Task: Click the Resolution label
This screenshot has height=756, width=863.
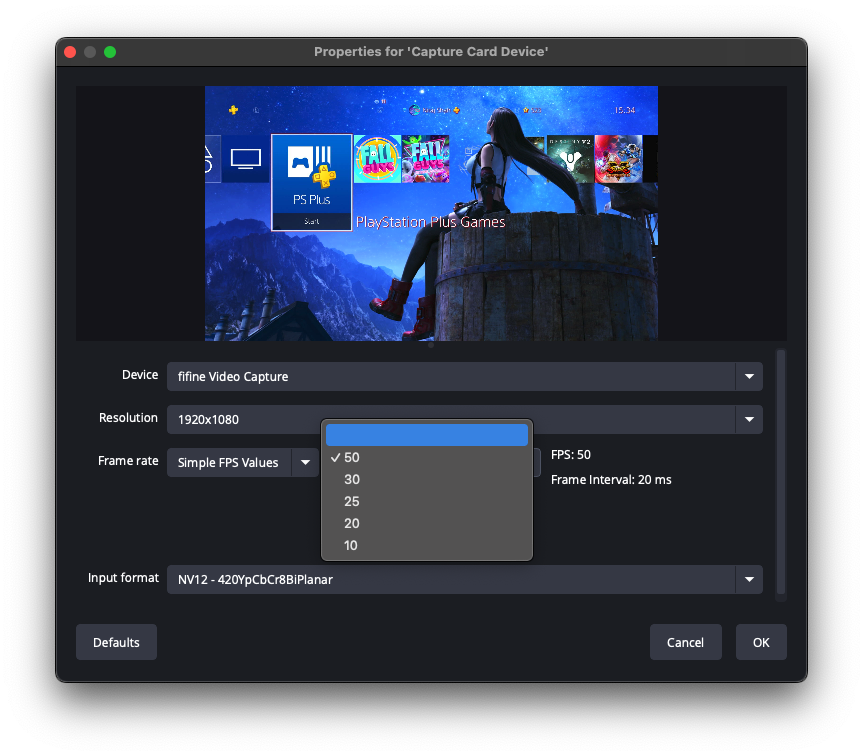Action: tap(128, 418)
